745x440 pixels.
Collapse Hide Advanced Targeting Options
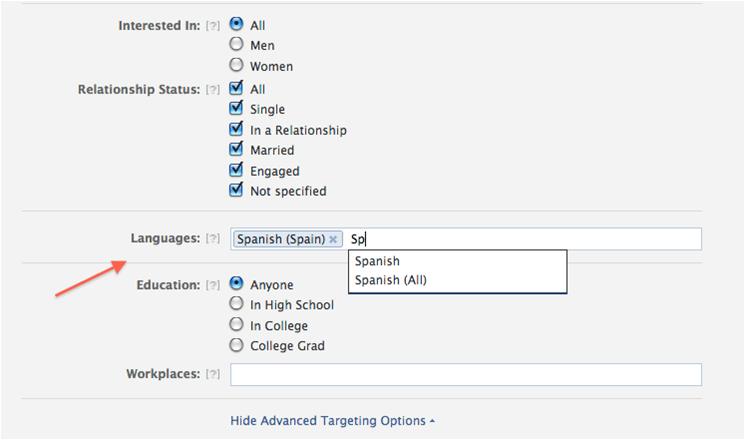point(333,421)
